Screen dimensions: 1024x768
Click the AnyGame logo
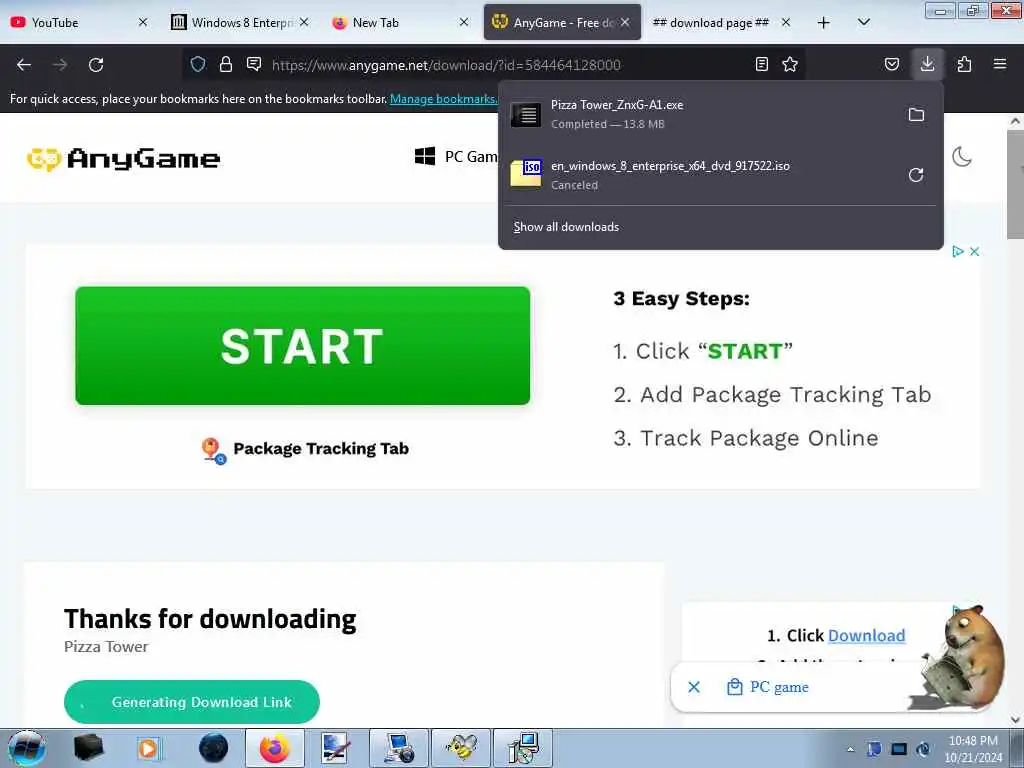[123, 159]
